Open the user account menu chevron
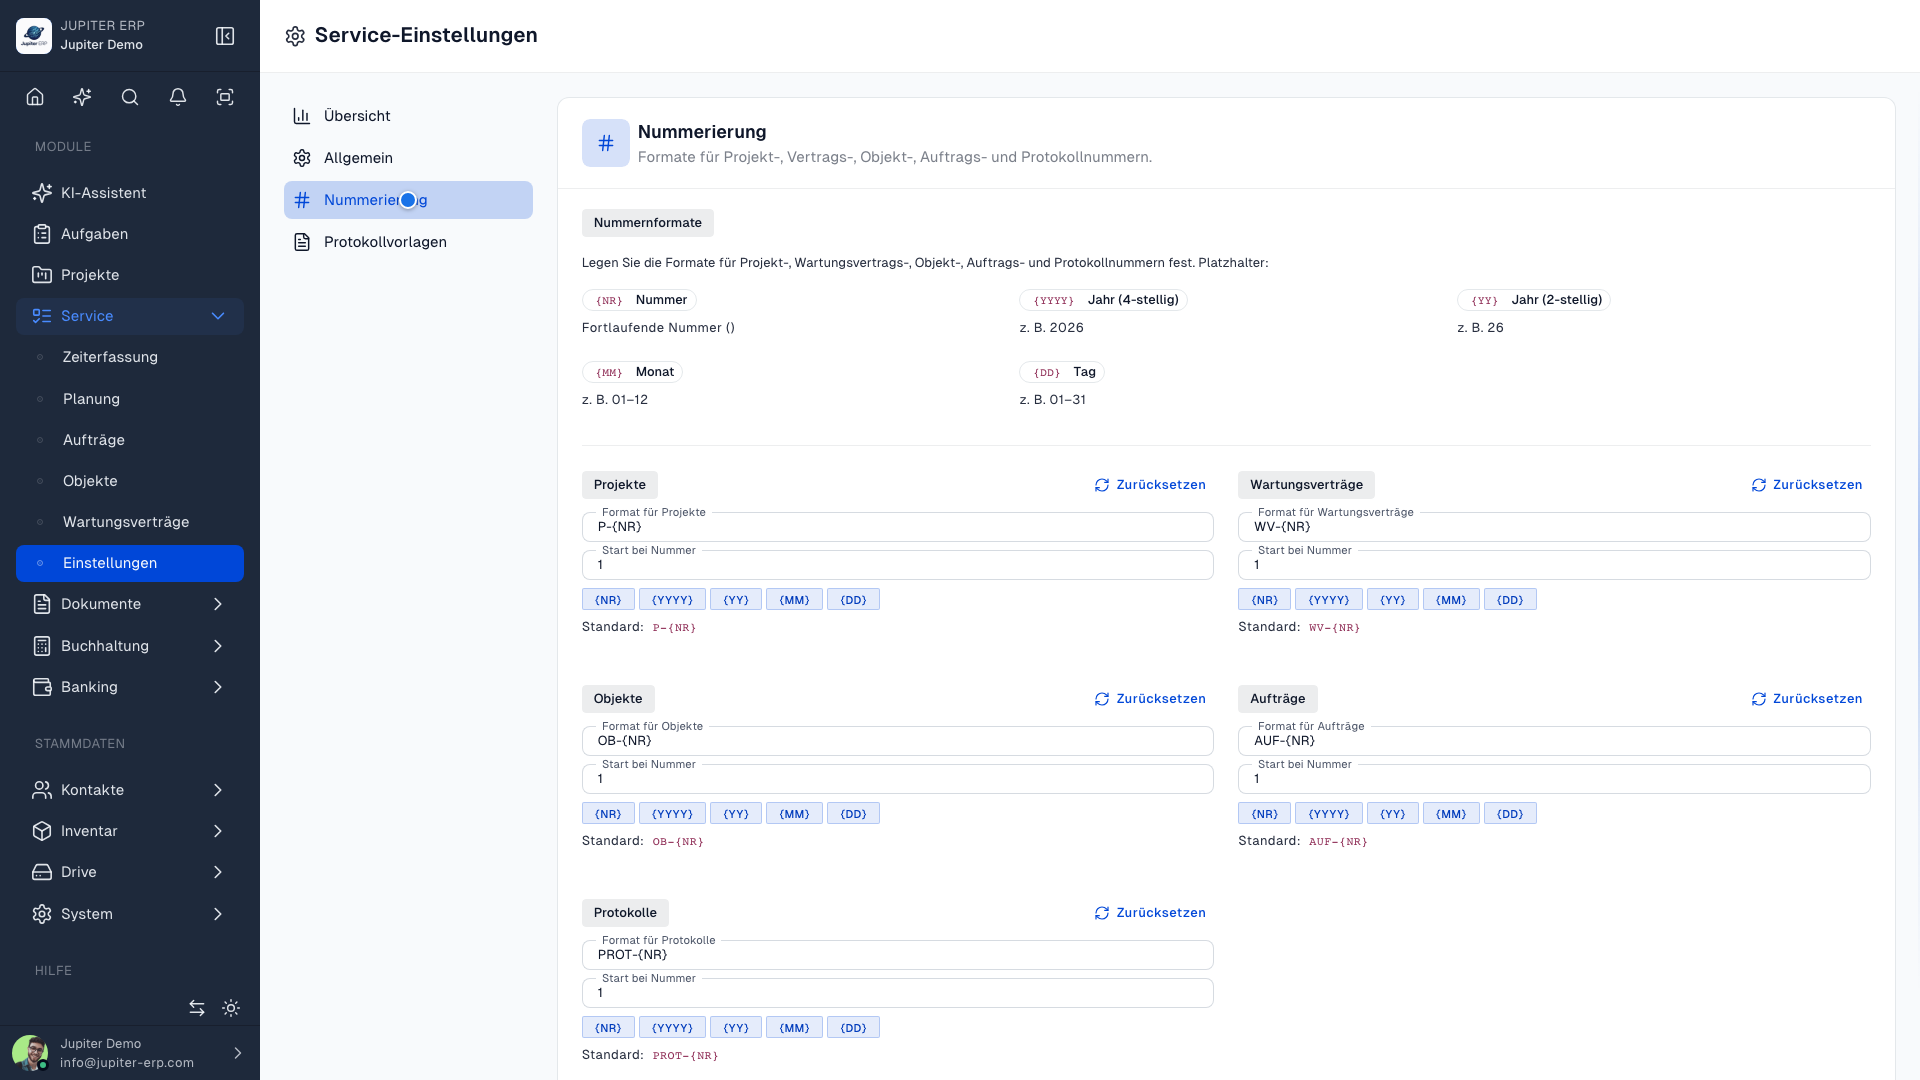1920x1080 pixels. pos(238,1053)
